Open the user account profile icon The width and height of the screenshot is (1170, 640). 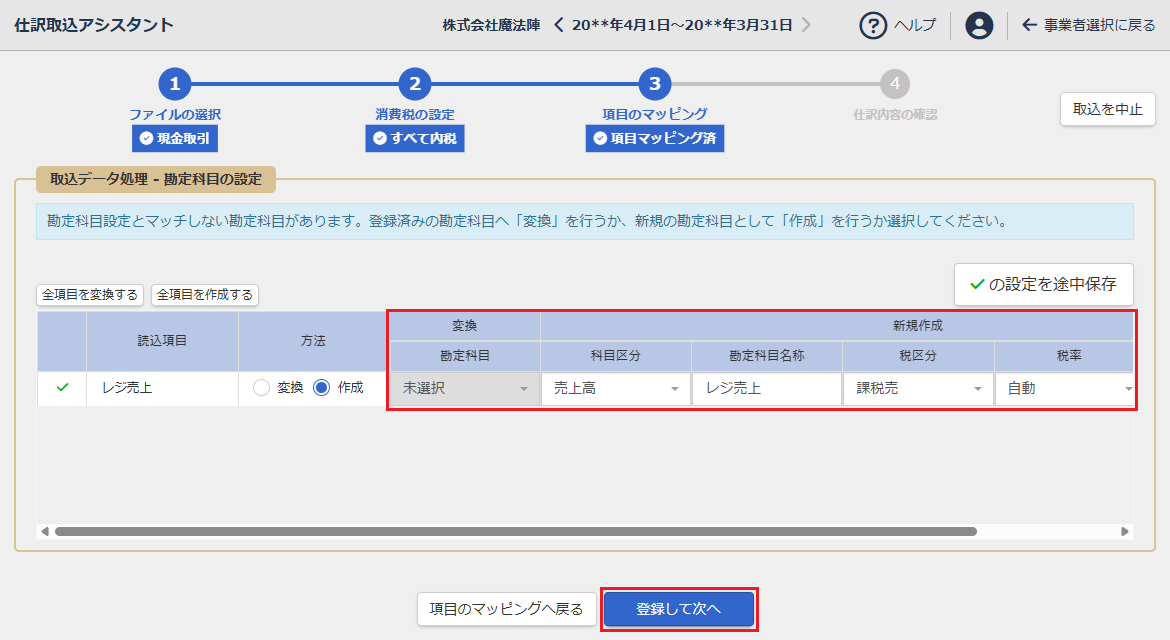point(979,25)
